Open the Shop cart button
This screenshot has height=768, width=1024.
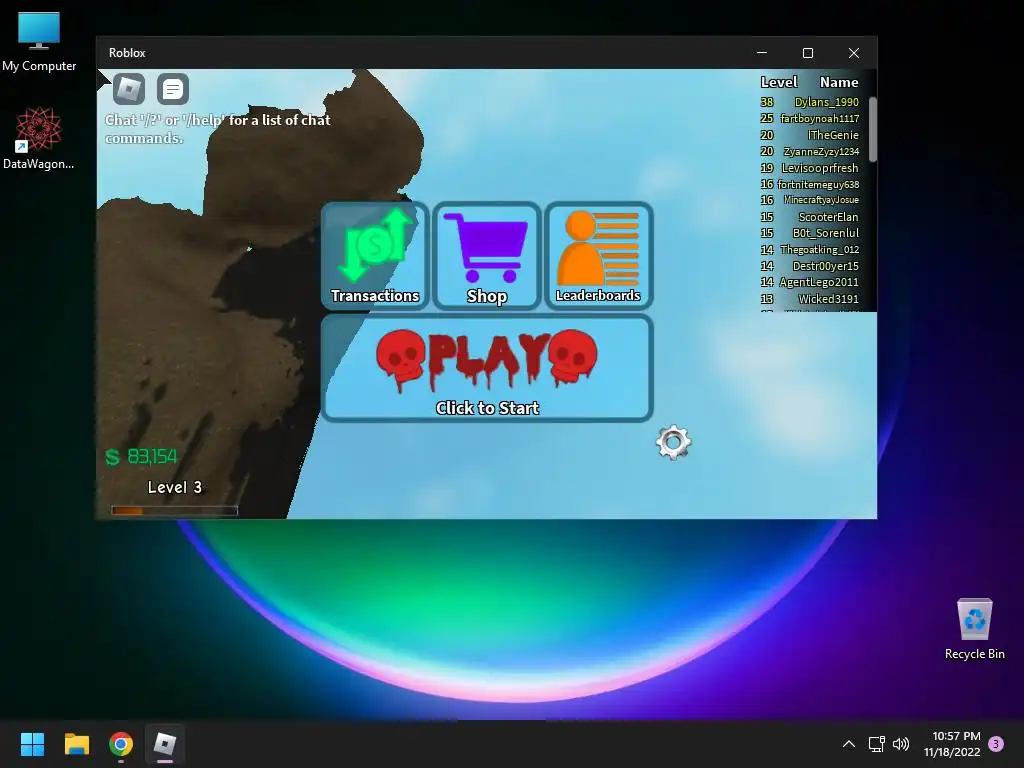click(487, 255)
